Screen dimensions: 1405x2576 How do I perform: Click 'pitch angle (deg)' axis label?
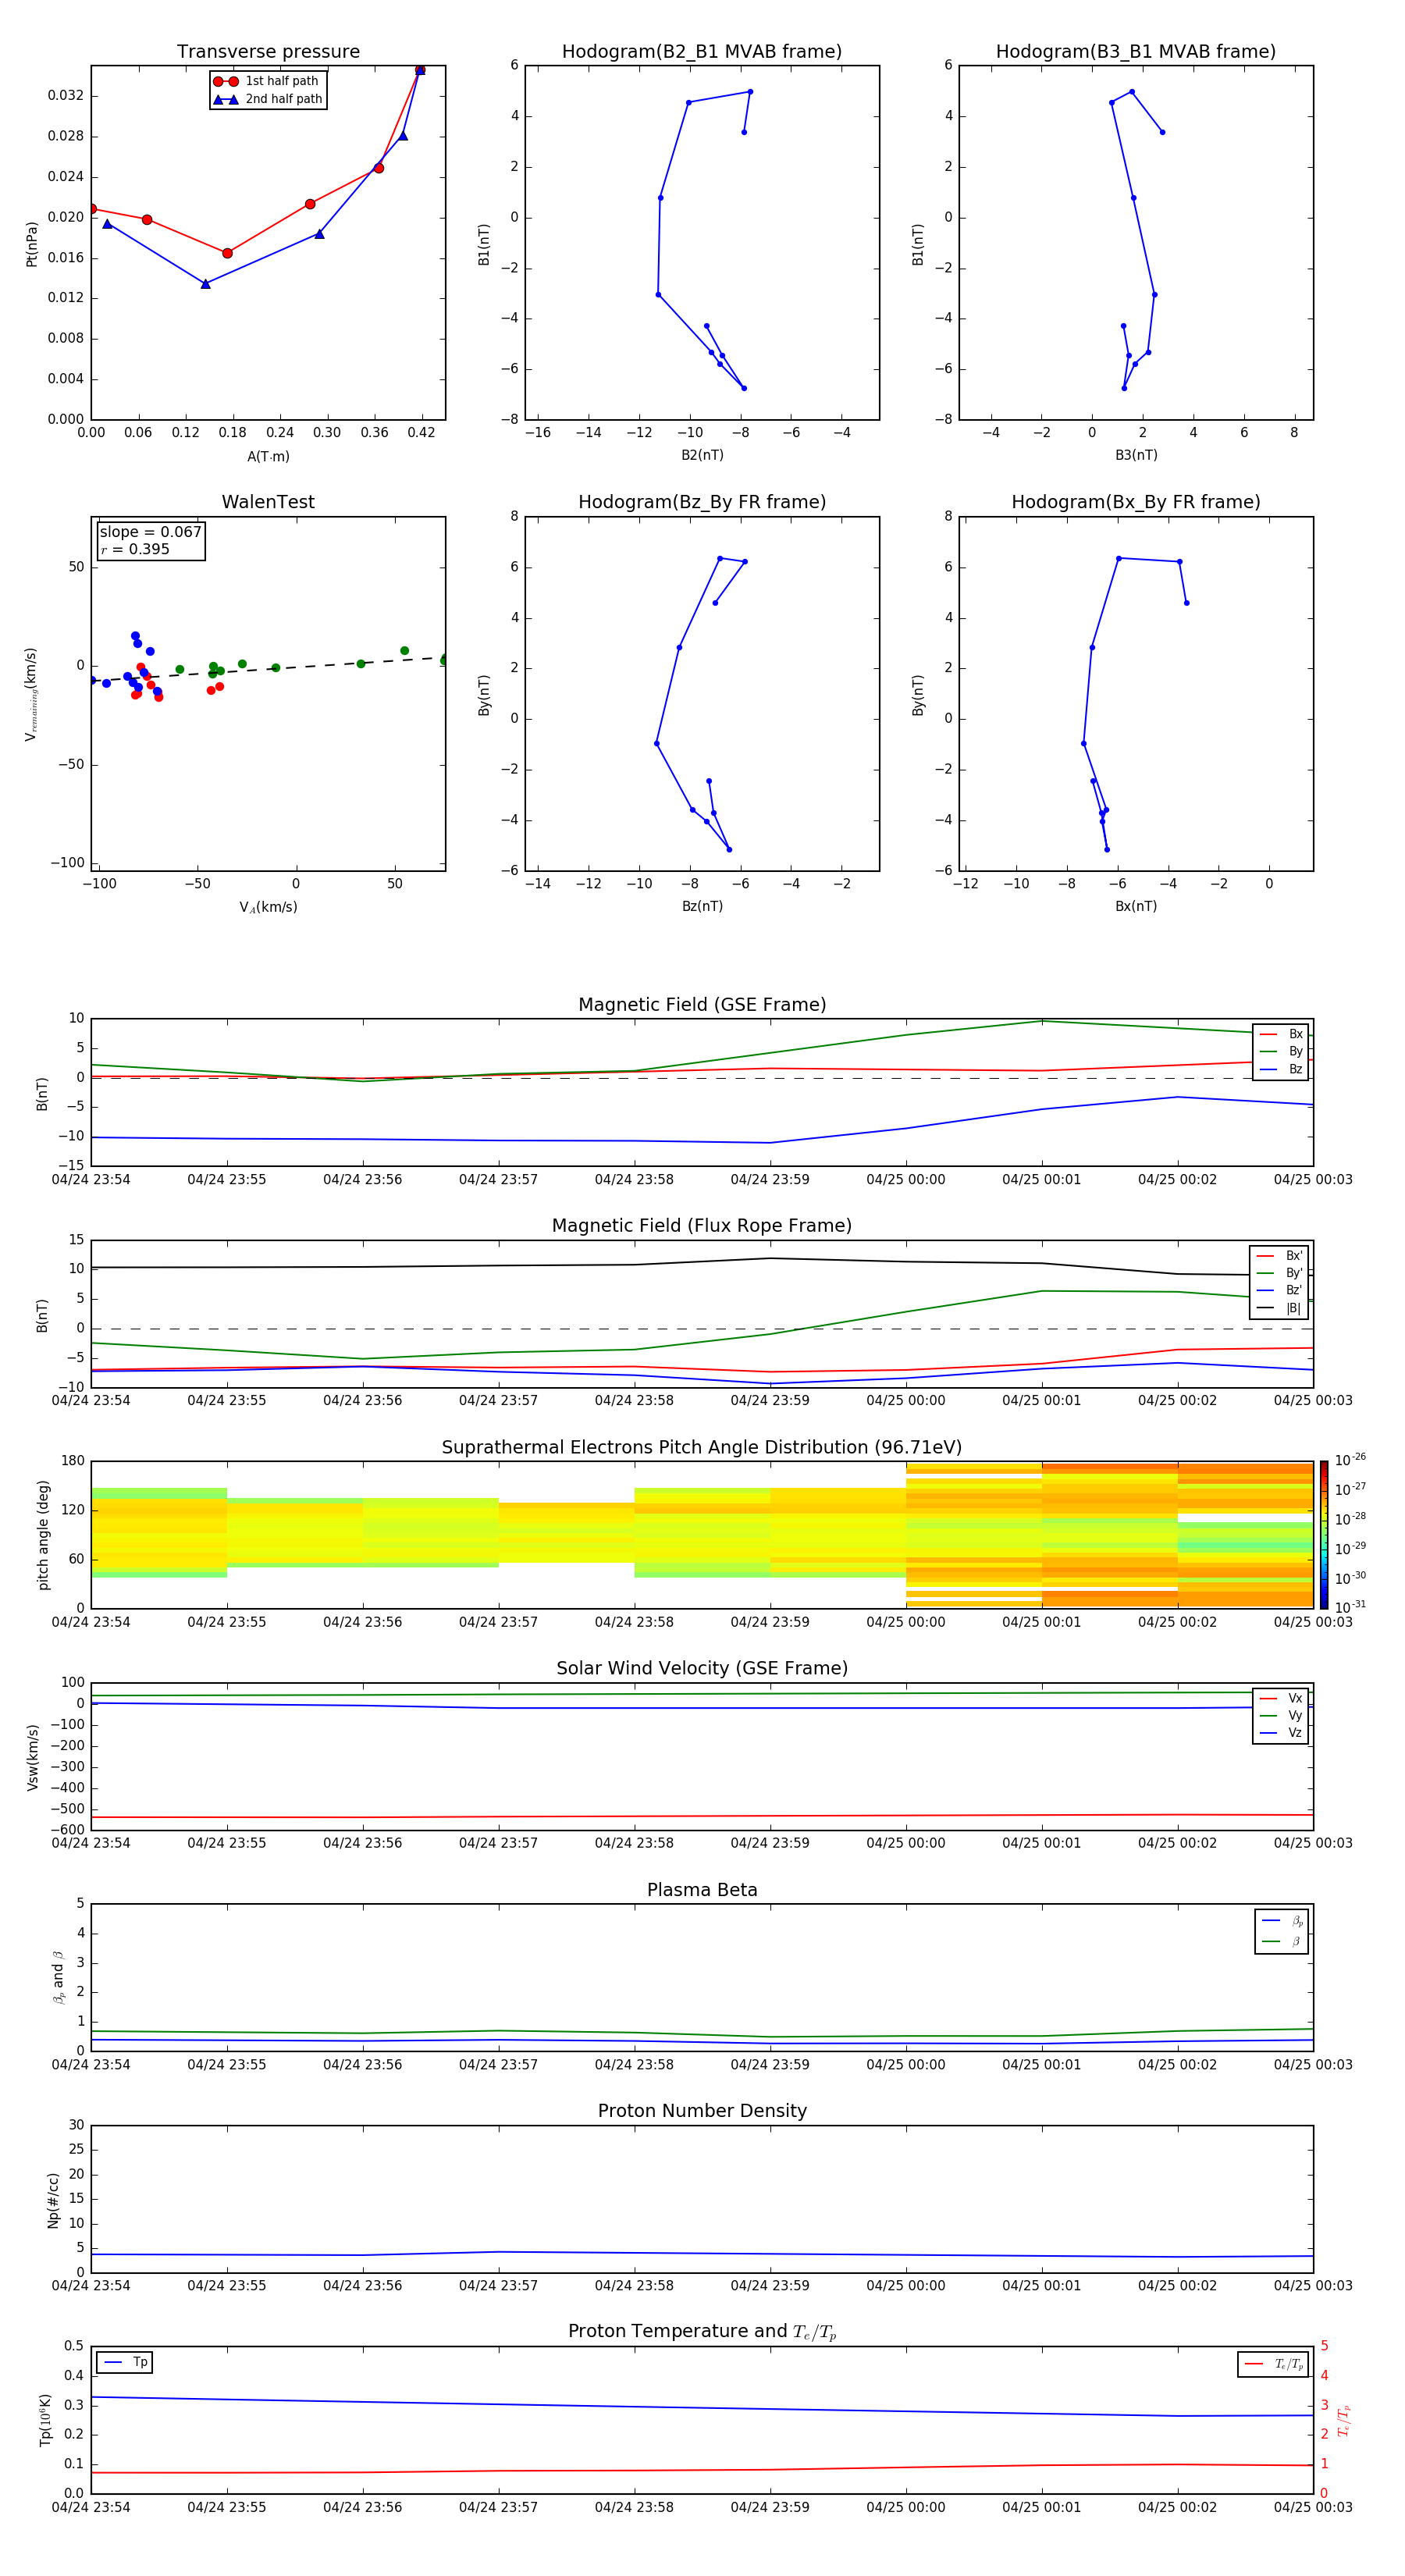(x=43, y=1535)
